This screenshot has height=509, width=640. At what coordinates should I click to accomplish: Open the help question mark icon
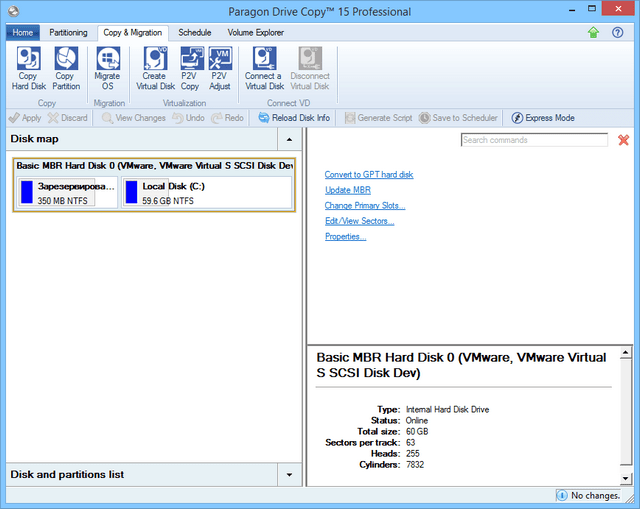[620, 32]
